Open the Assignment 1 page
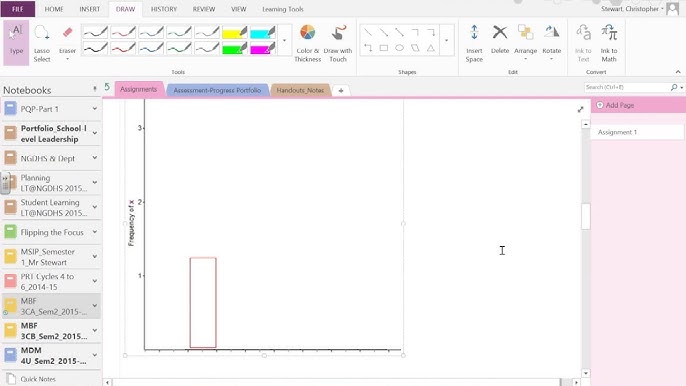The height and width of the screenshot is (386, 686). click(637, 132)
